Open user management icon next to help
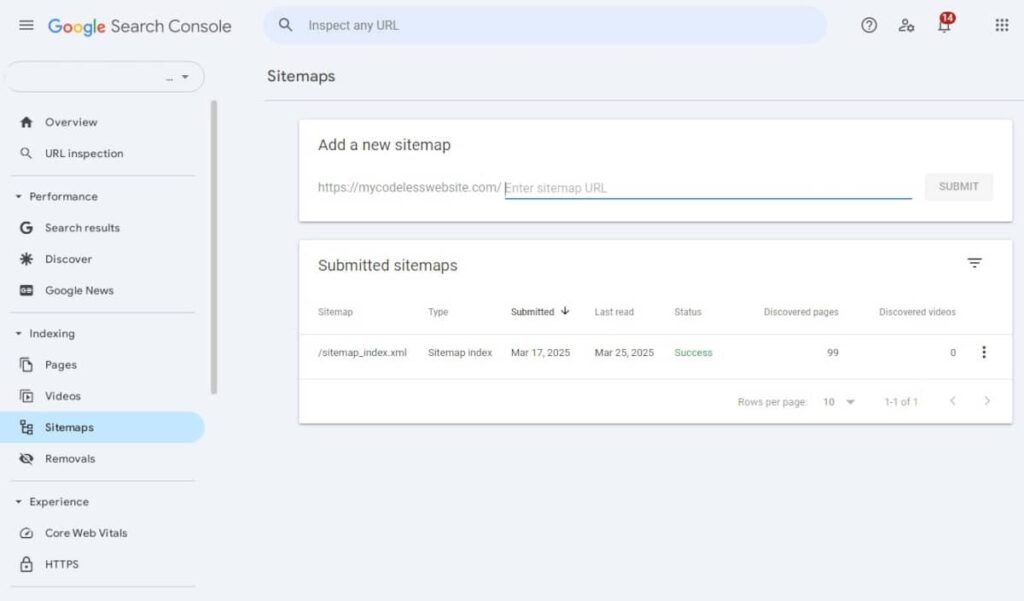 [x=906, y=27]
